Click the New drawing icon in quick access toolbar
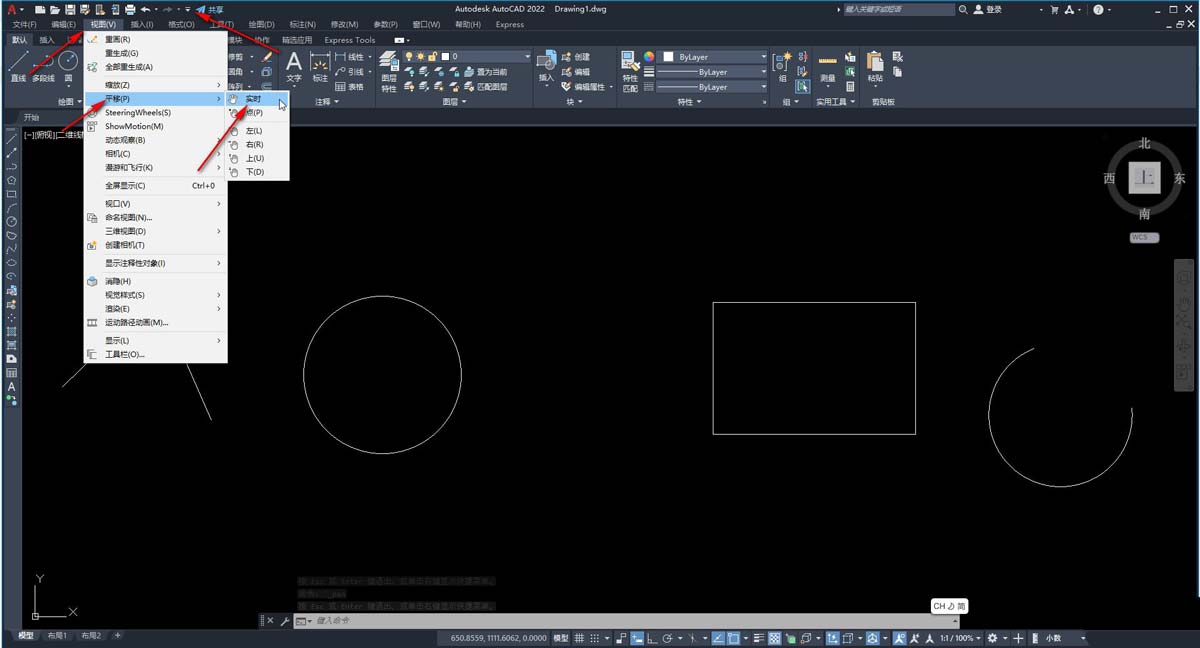This screenshot has width=1200, height=648. pyautogui.click(x=40, y=9)
